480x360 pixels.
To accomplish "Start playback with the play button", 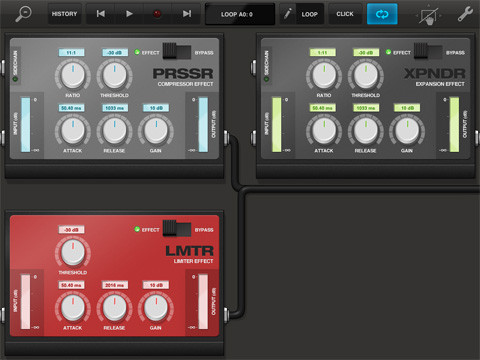I will coord(129,14).
